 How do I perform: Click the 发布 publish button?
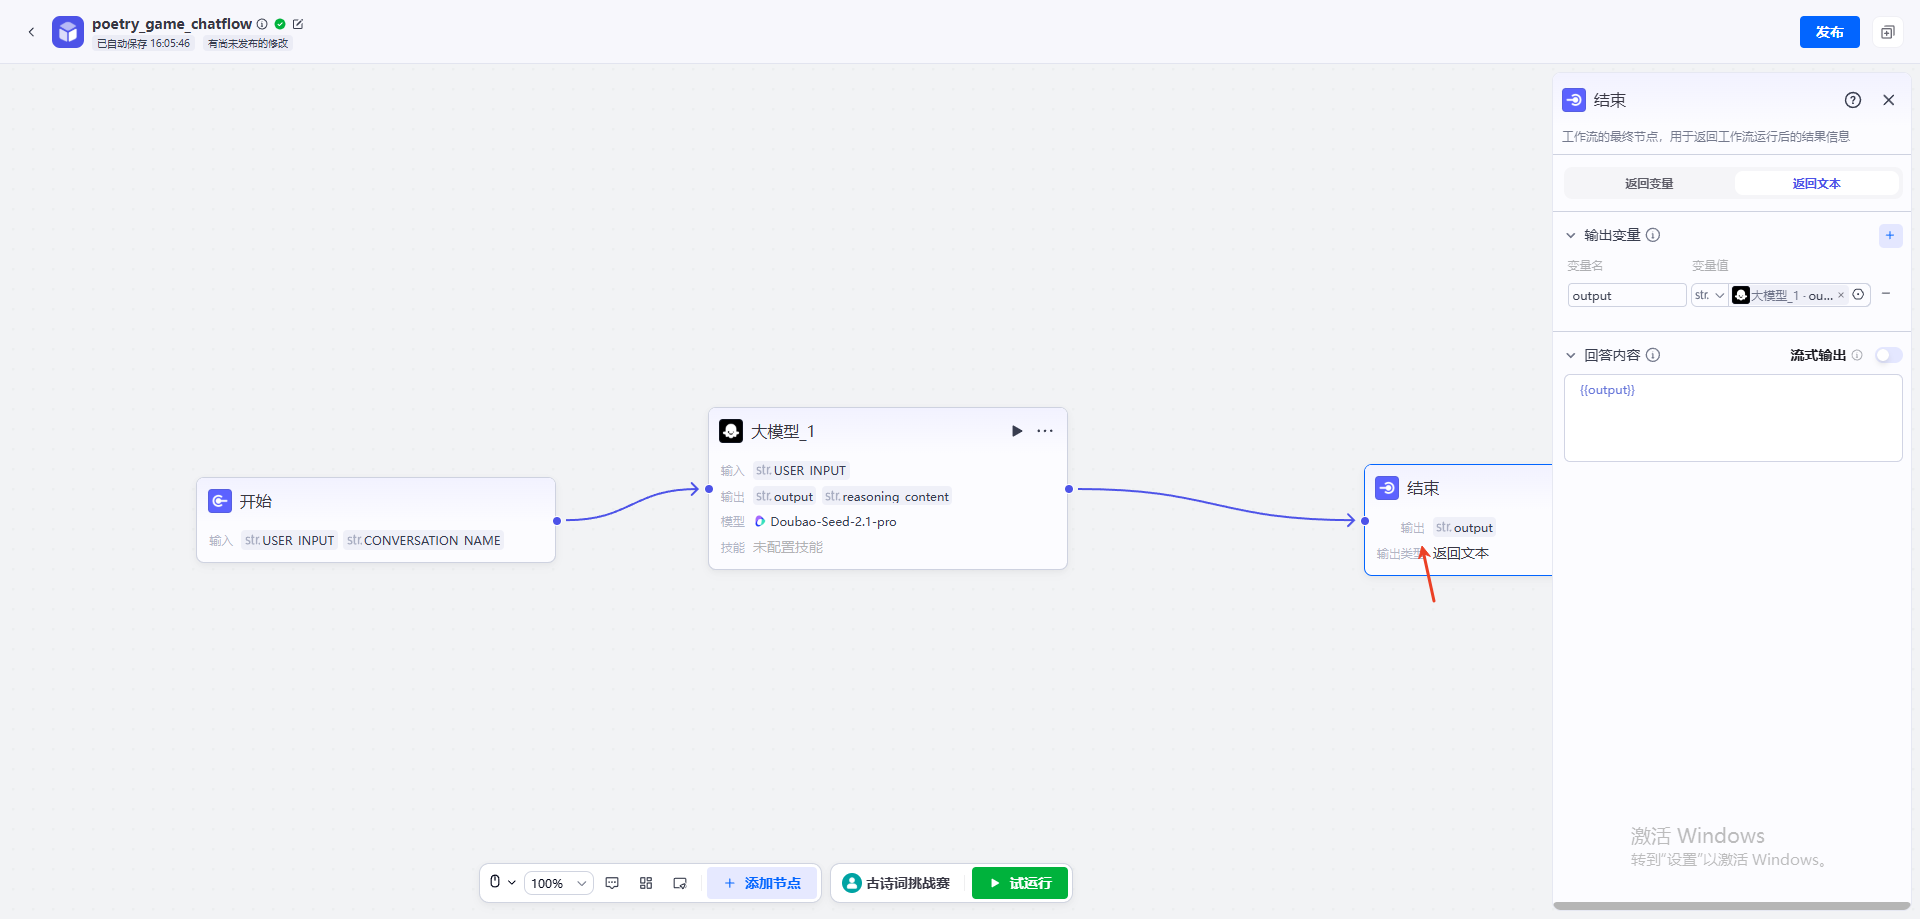1830,32
